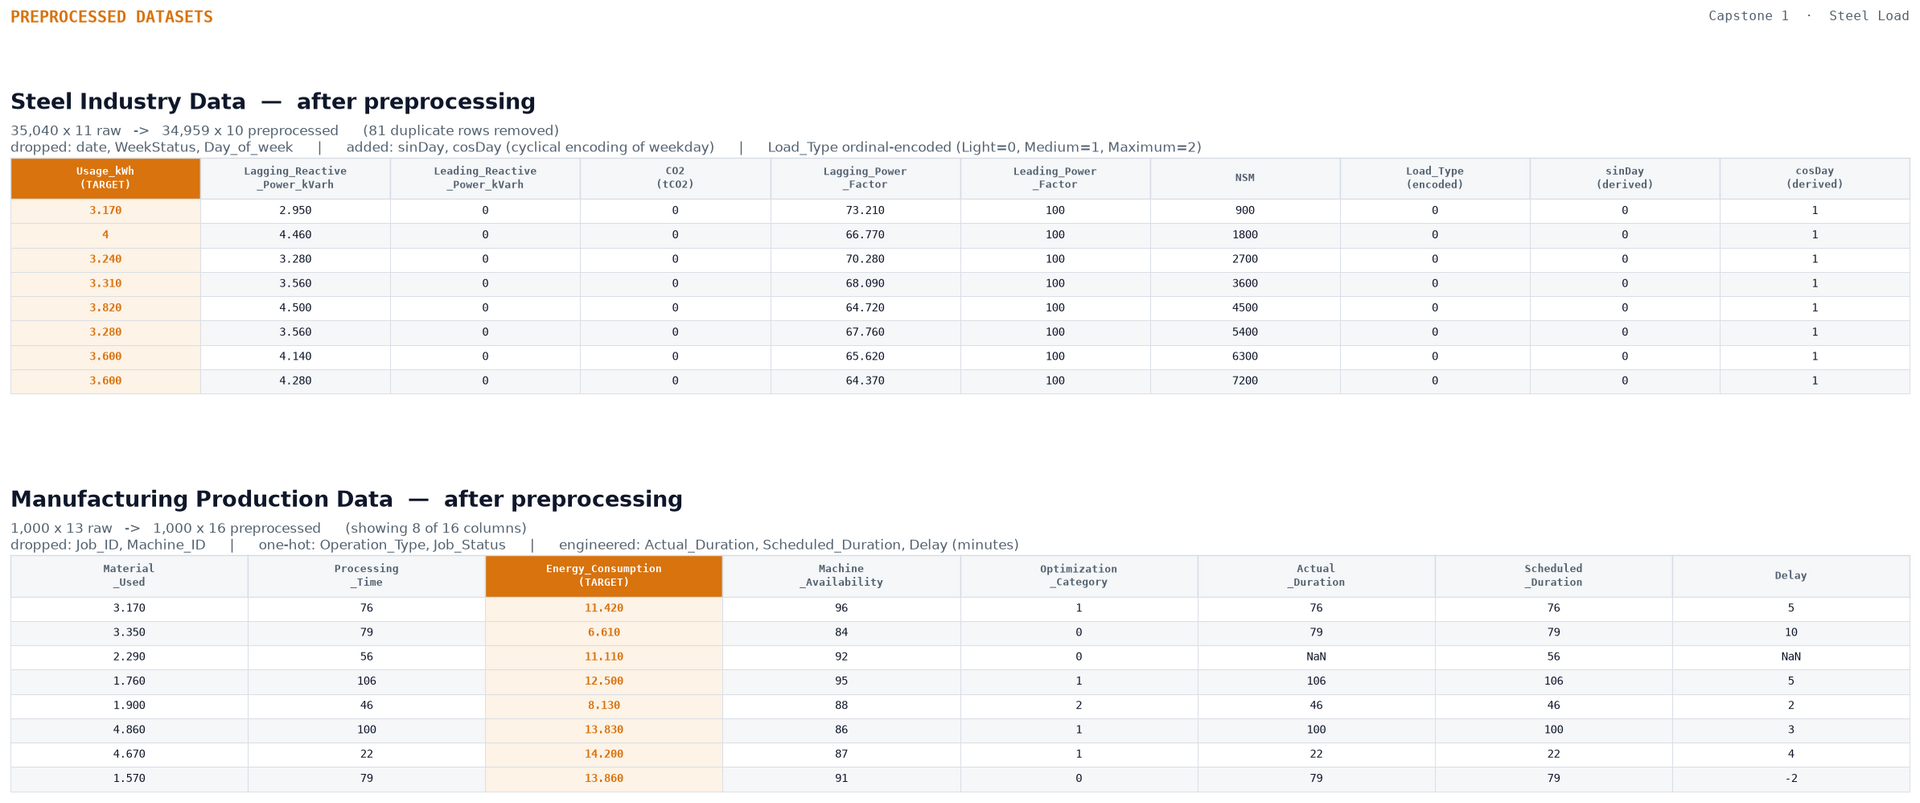This screenshot has width=1920, height=803.
Task: Click the Usage_kWh (TARGET) column header
Action: click(105, 178)
